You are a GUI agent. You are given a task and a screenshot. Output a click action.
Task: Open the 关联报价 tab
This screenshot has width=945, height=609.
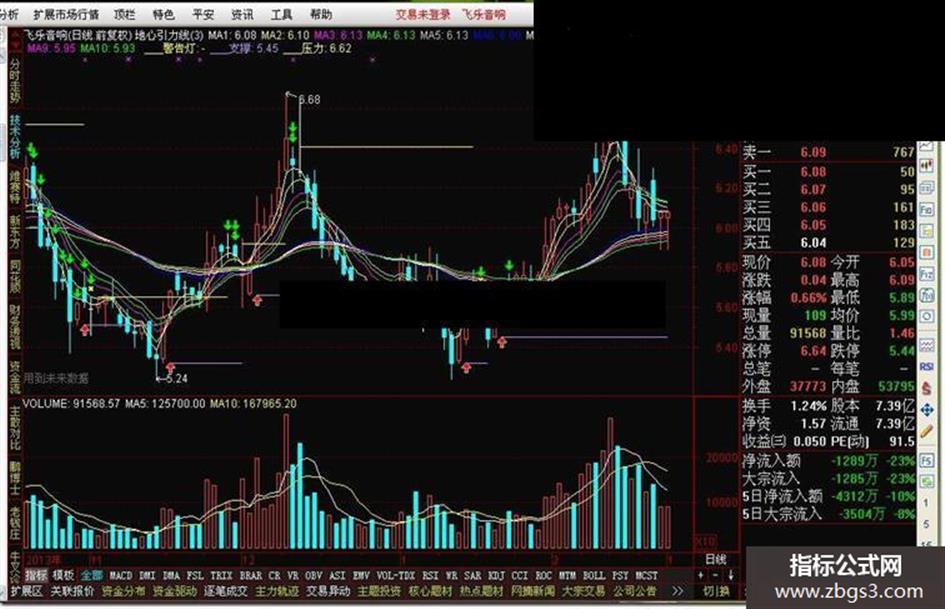[x=72, y=591]
